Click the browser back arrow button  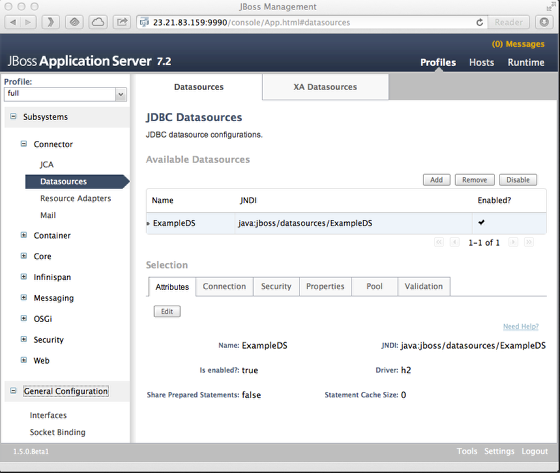click(13, 22)
